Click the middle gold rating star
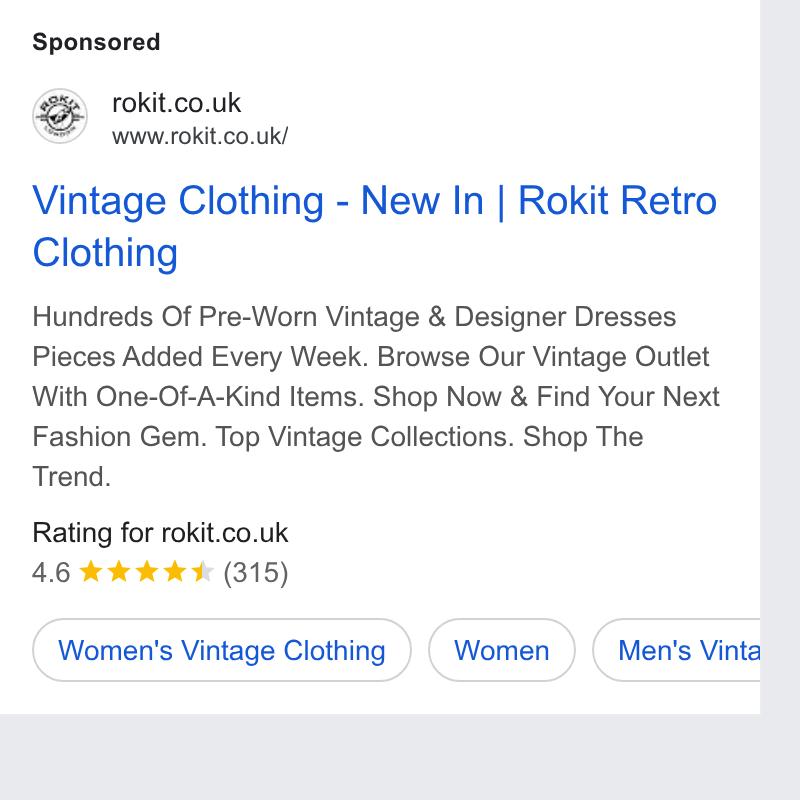The width and height of the screenshot is (800, 800). pyautogui.click(x=147, y=571)
